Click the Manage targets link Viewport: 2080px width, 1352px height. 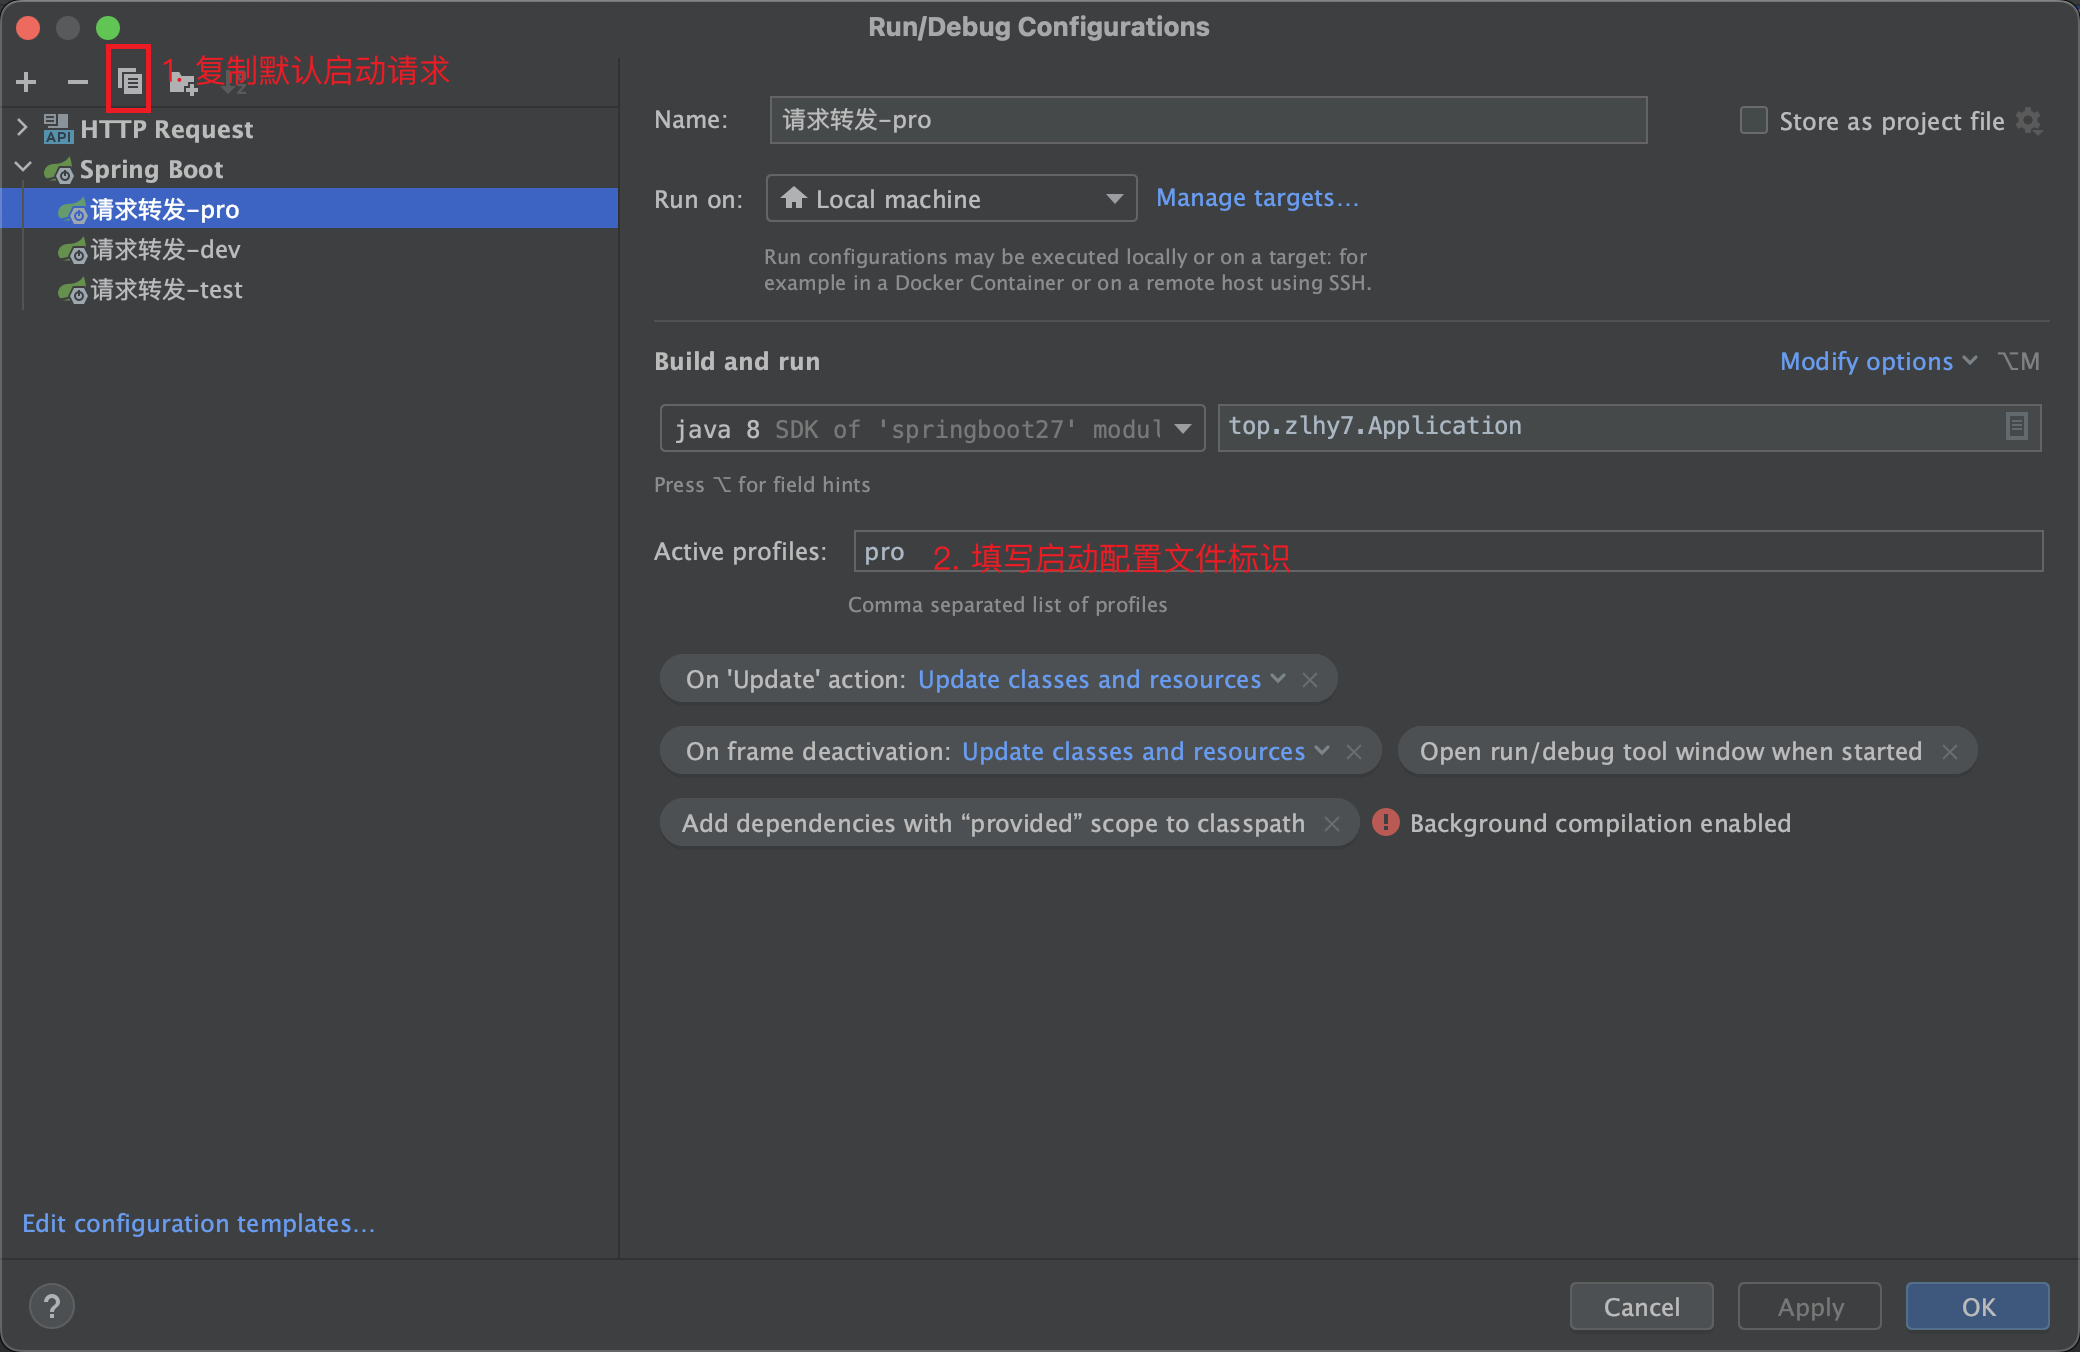(1257, 198)
